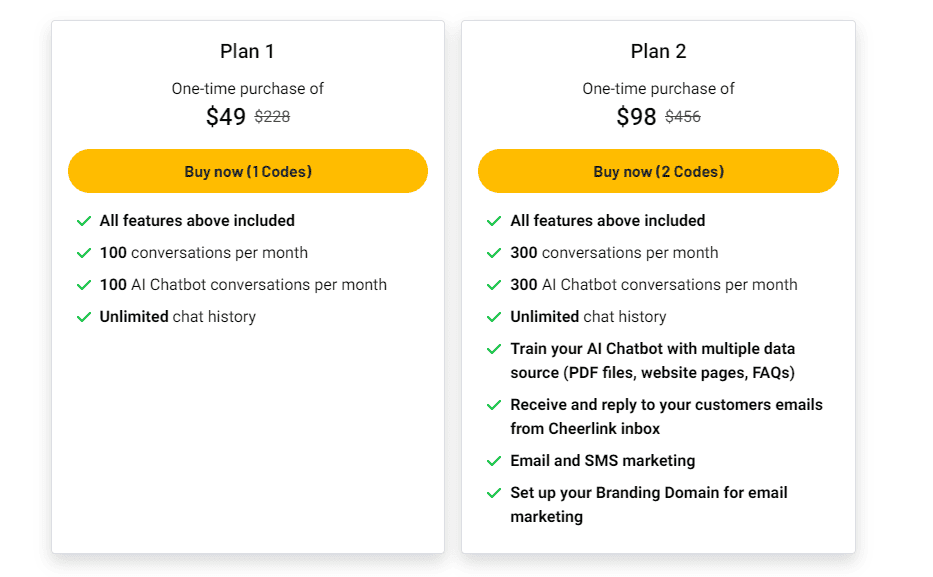Image resolution: width=933 pixels, height=577 pixels.
Task: Select the checkmark next to Email and SMS marketing
Action: 494,460
